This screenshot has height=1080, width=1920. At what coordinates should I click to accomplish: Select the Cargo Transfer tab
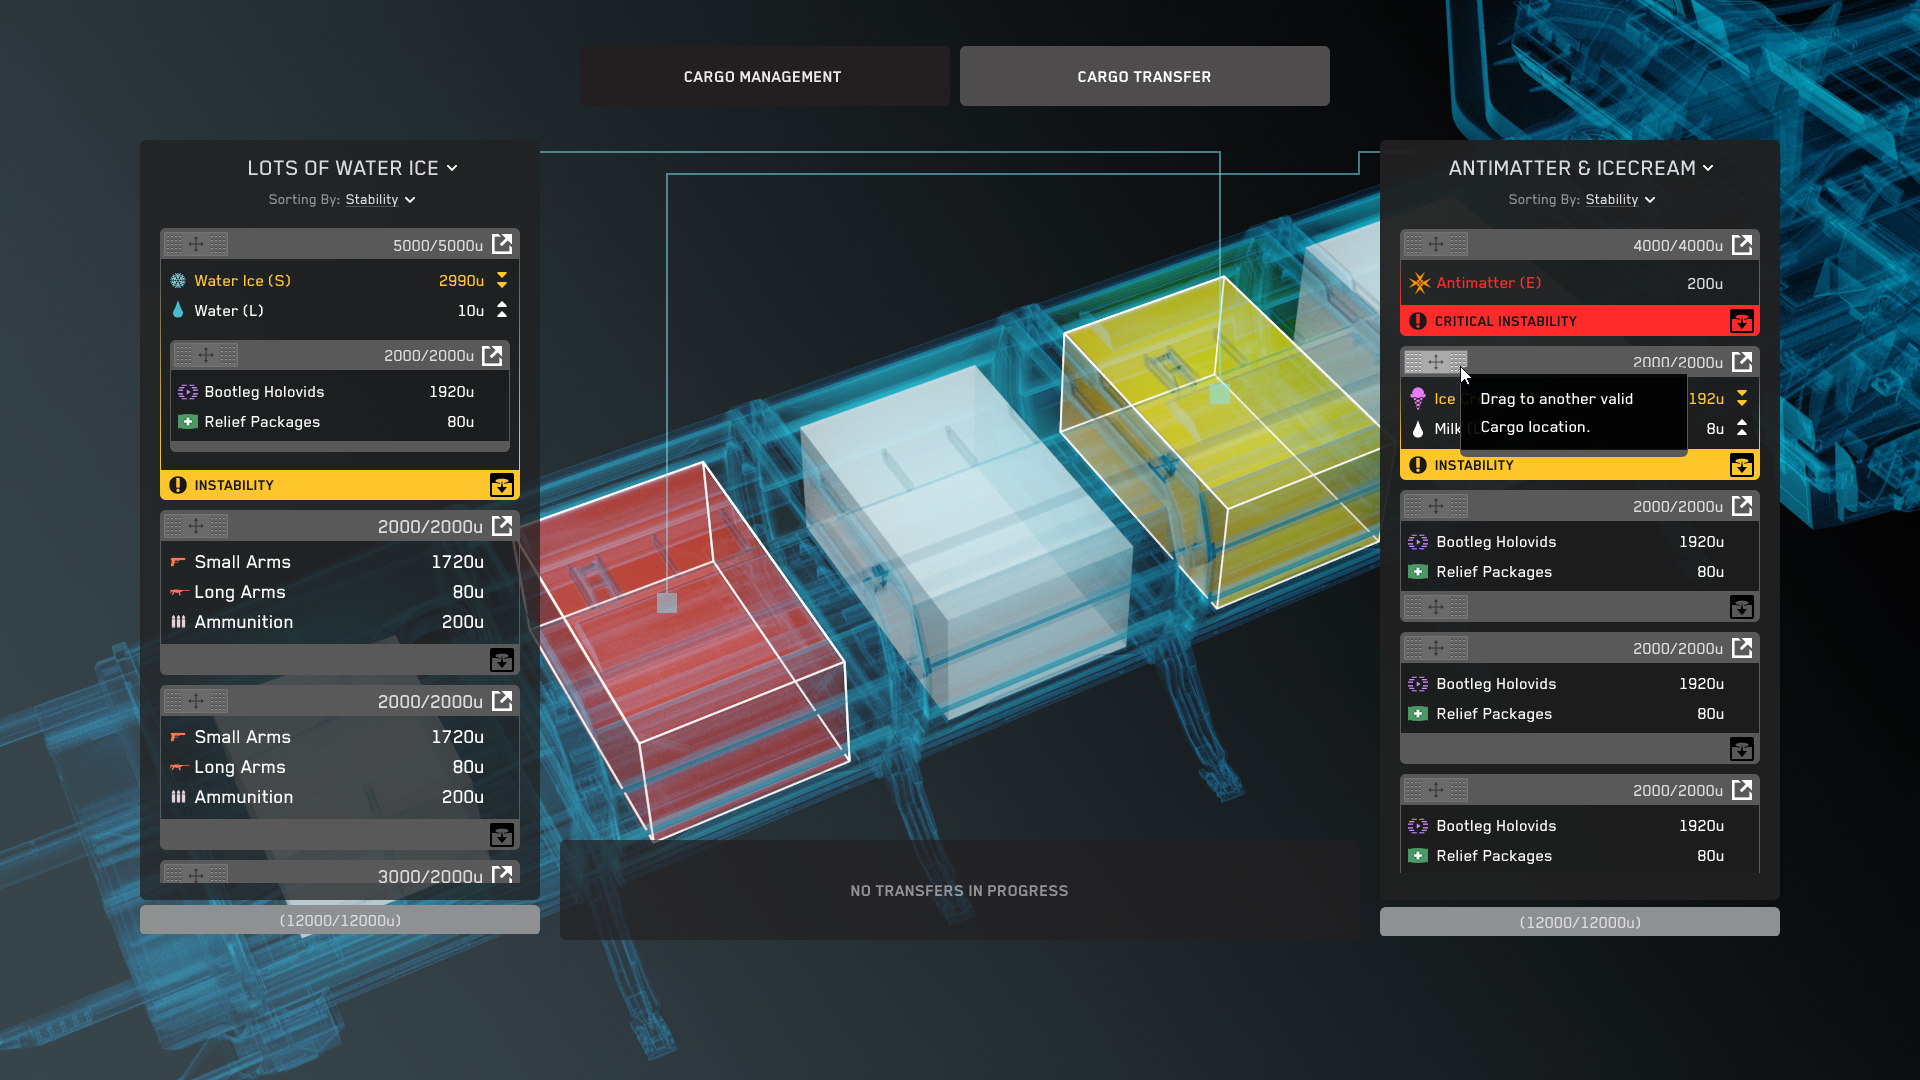[x=1144, y=76]
